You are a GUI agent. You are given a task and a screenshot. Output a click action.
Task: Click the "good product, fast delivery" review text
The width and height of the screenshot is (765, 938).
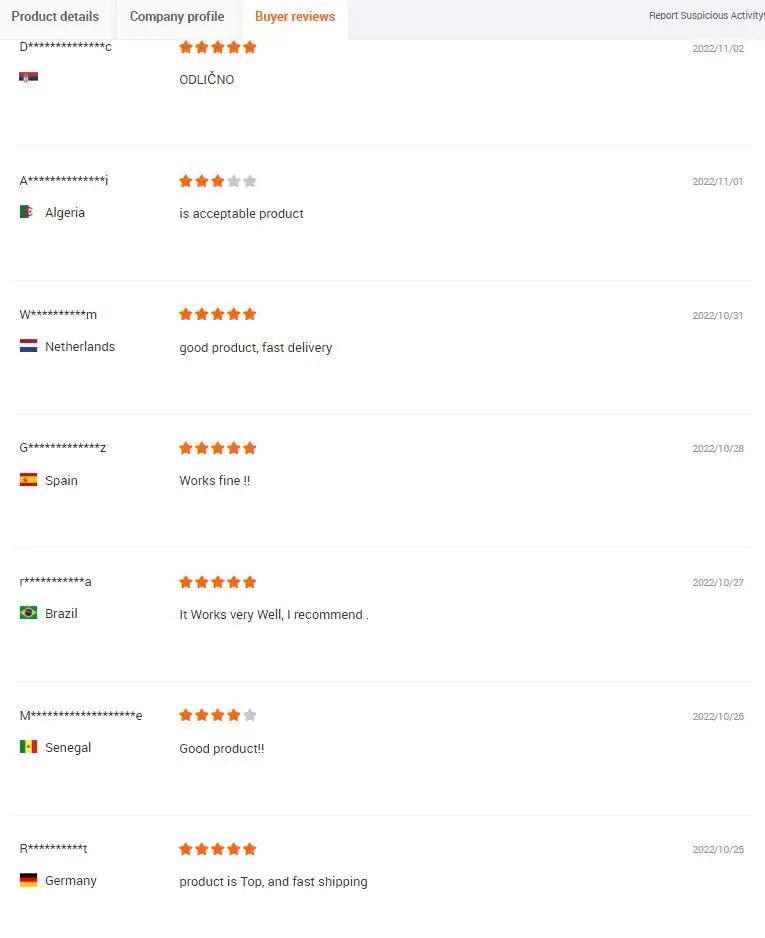coord(255,348)
